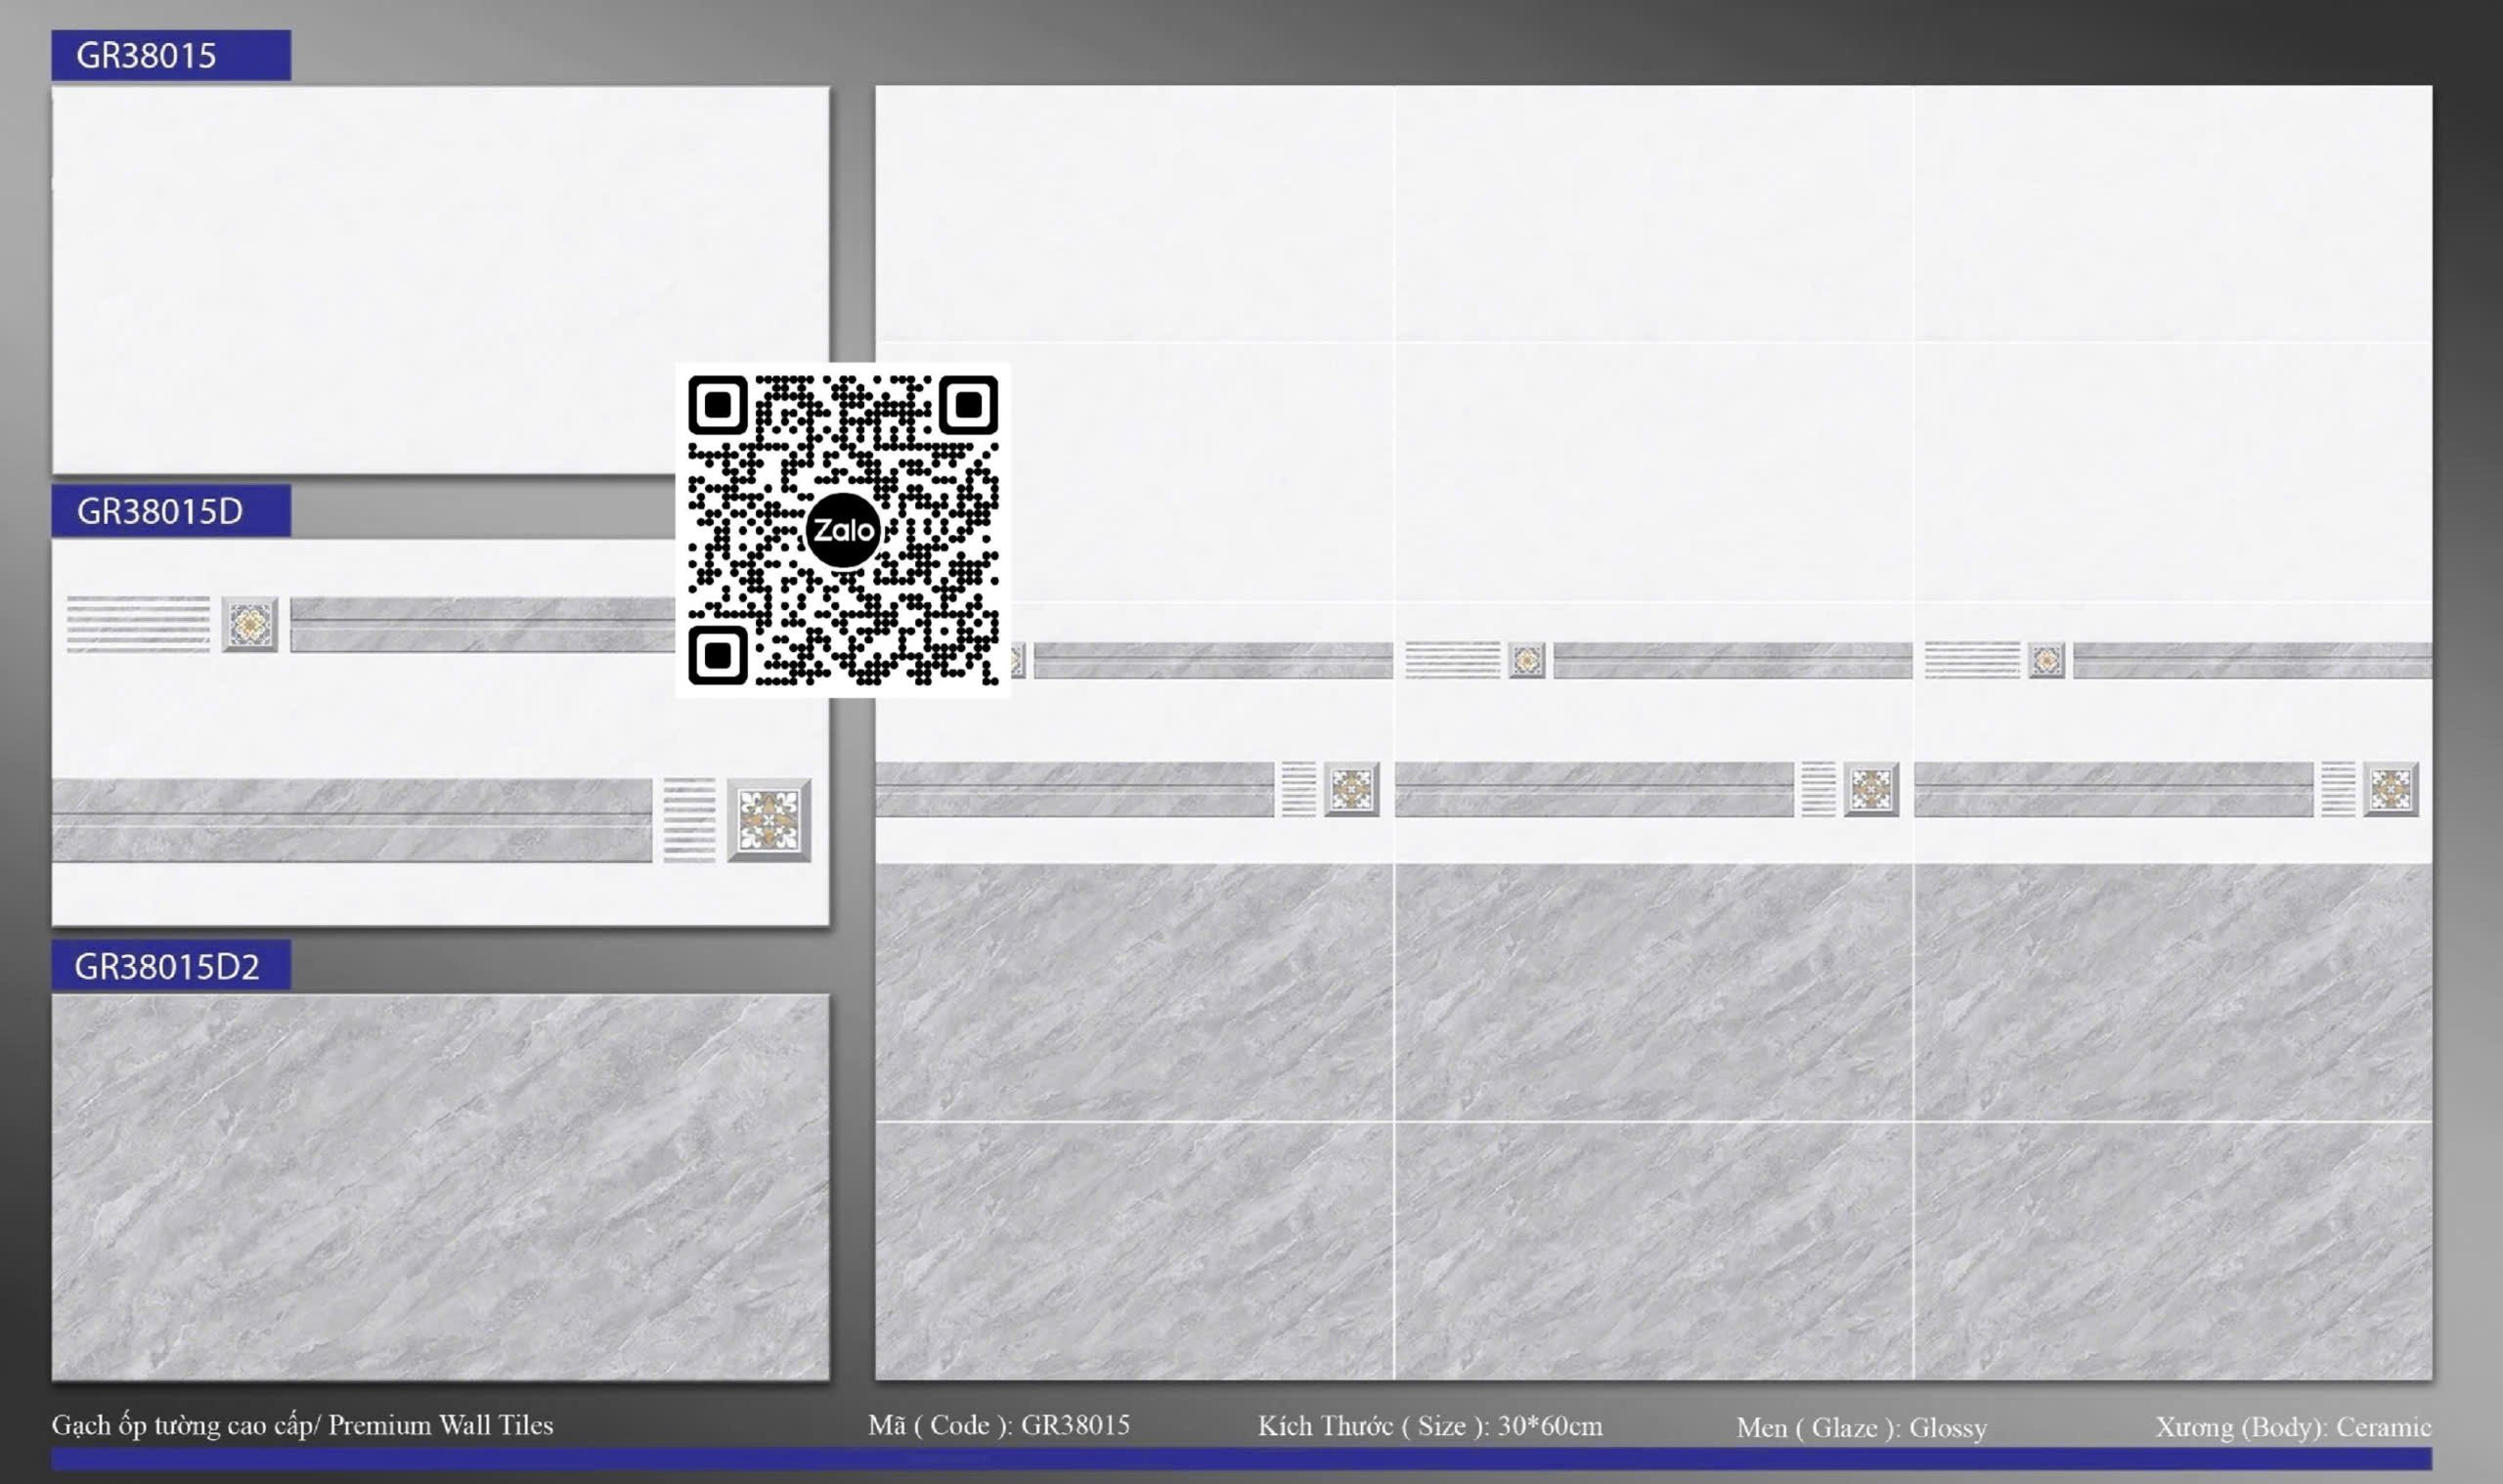This screenshot has height=1484, width=2503.
Task: Select the GR38015D2 blue label
Action: click(171, 966)
